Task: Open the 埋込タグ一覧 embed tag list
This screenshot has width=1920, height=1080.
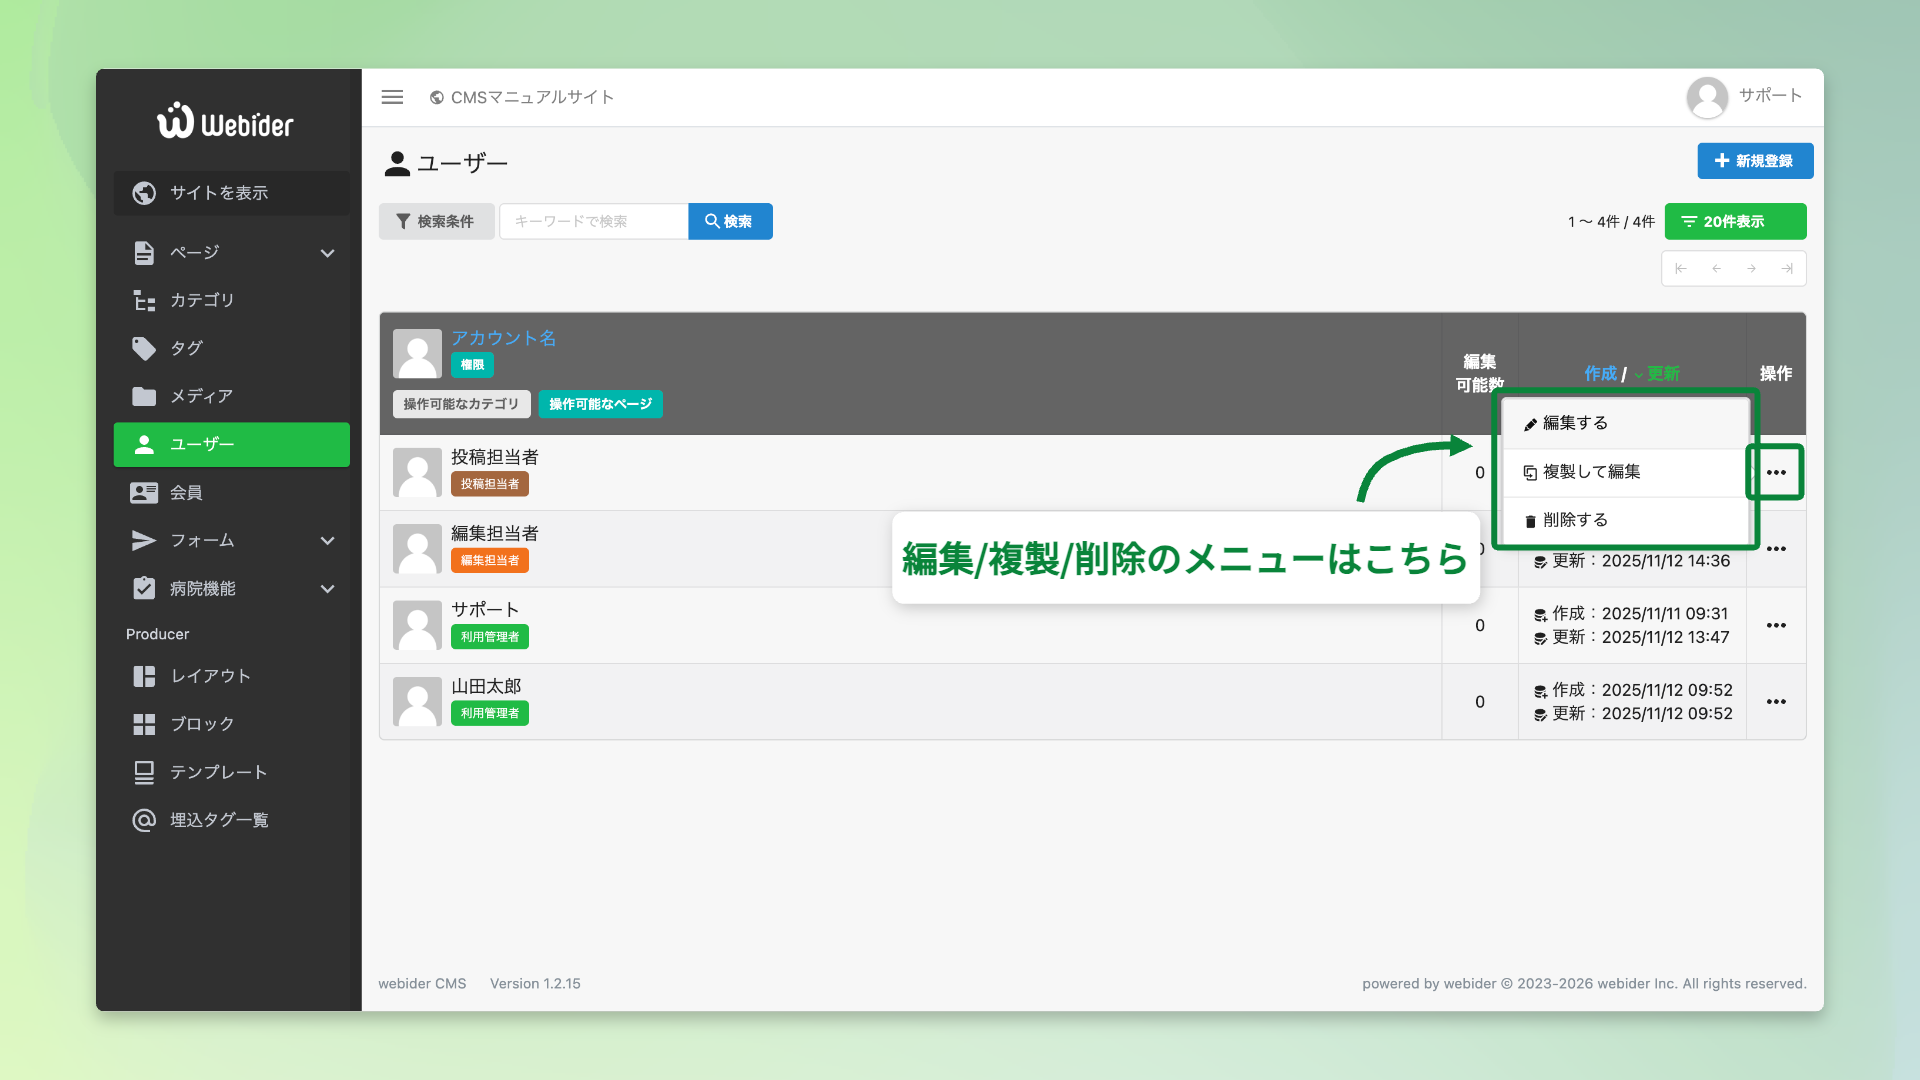Action: [218, 820]
